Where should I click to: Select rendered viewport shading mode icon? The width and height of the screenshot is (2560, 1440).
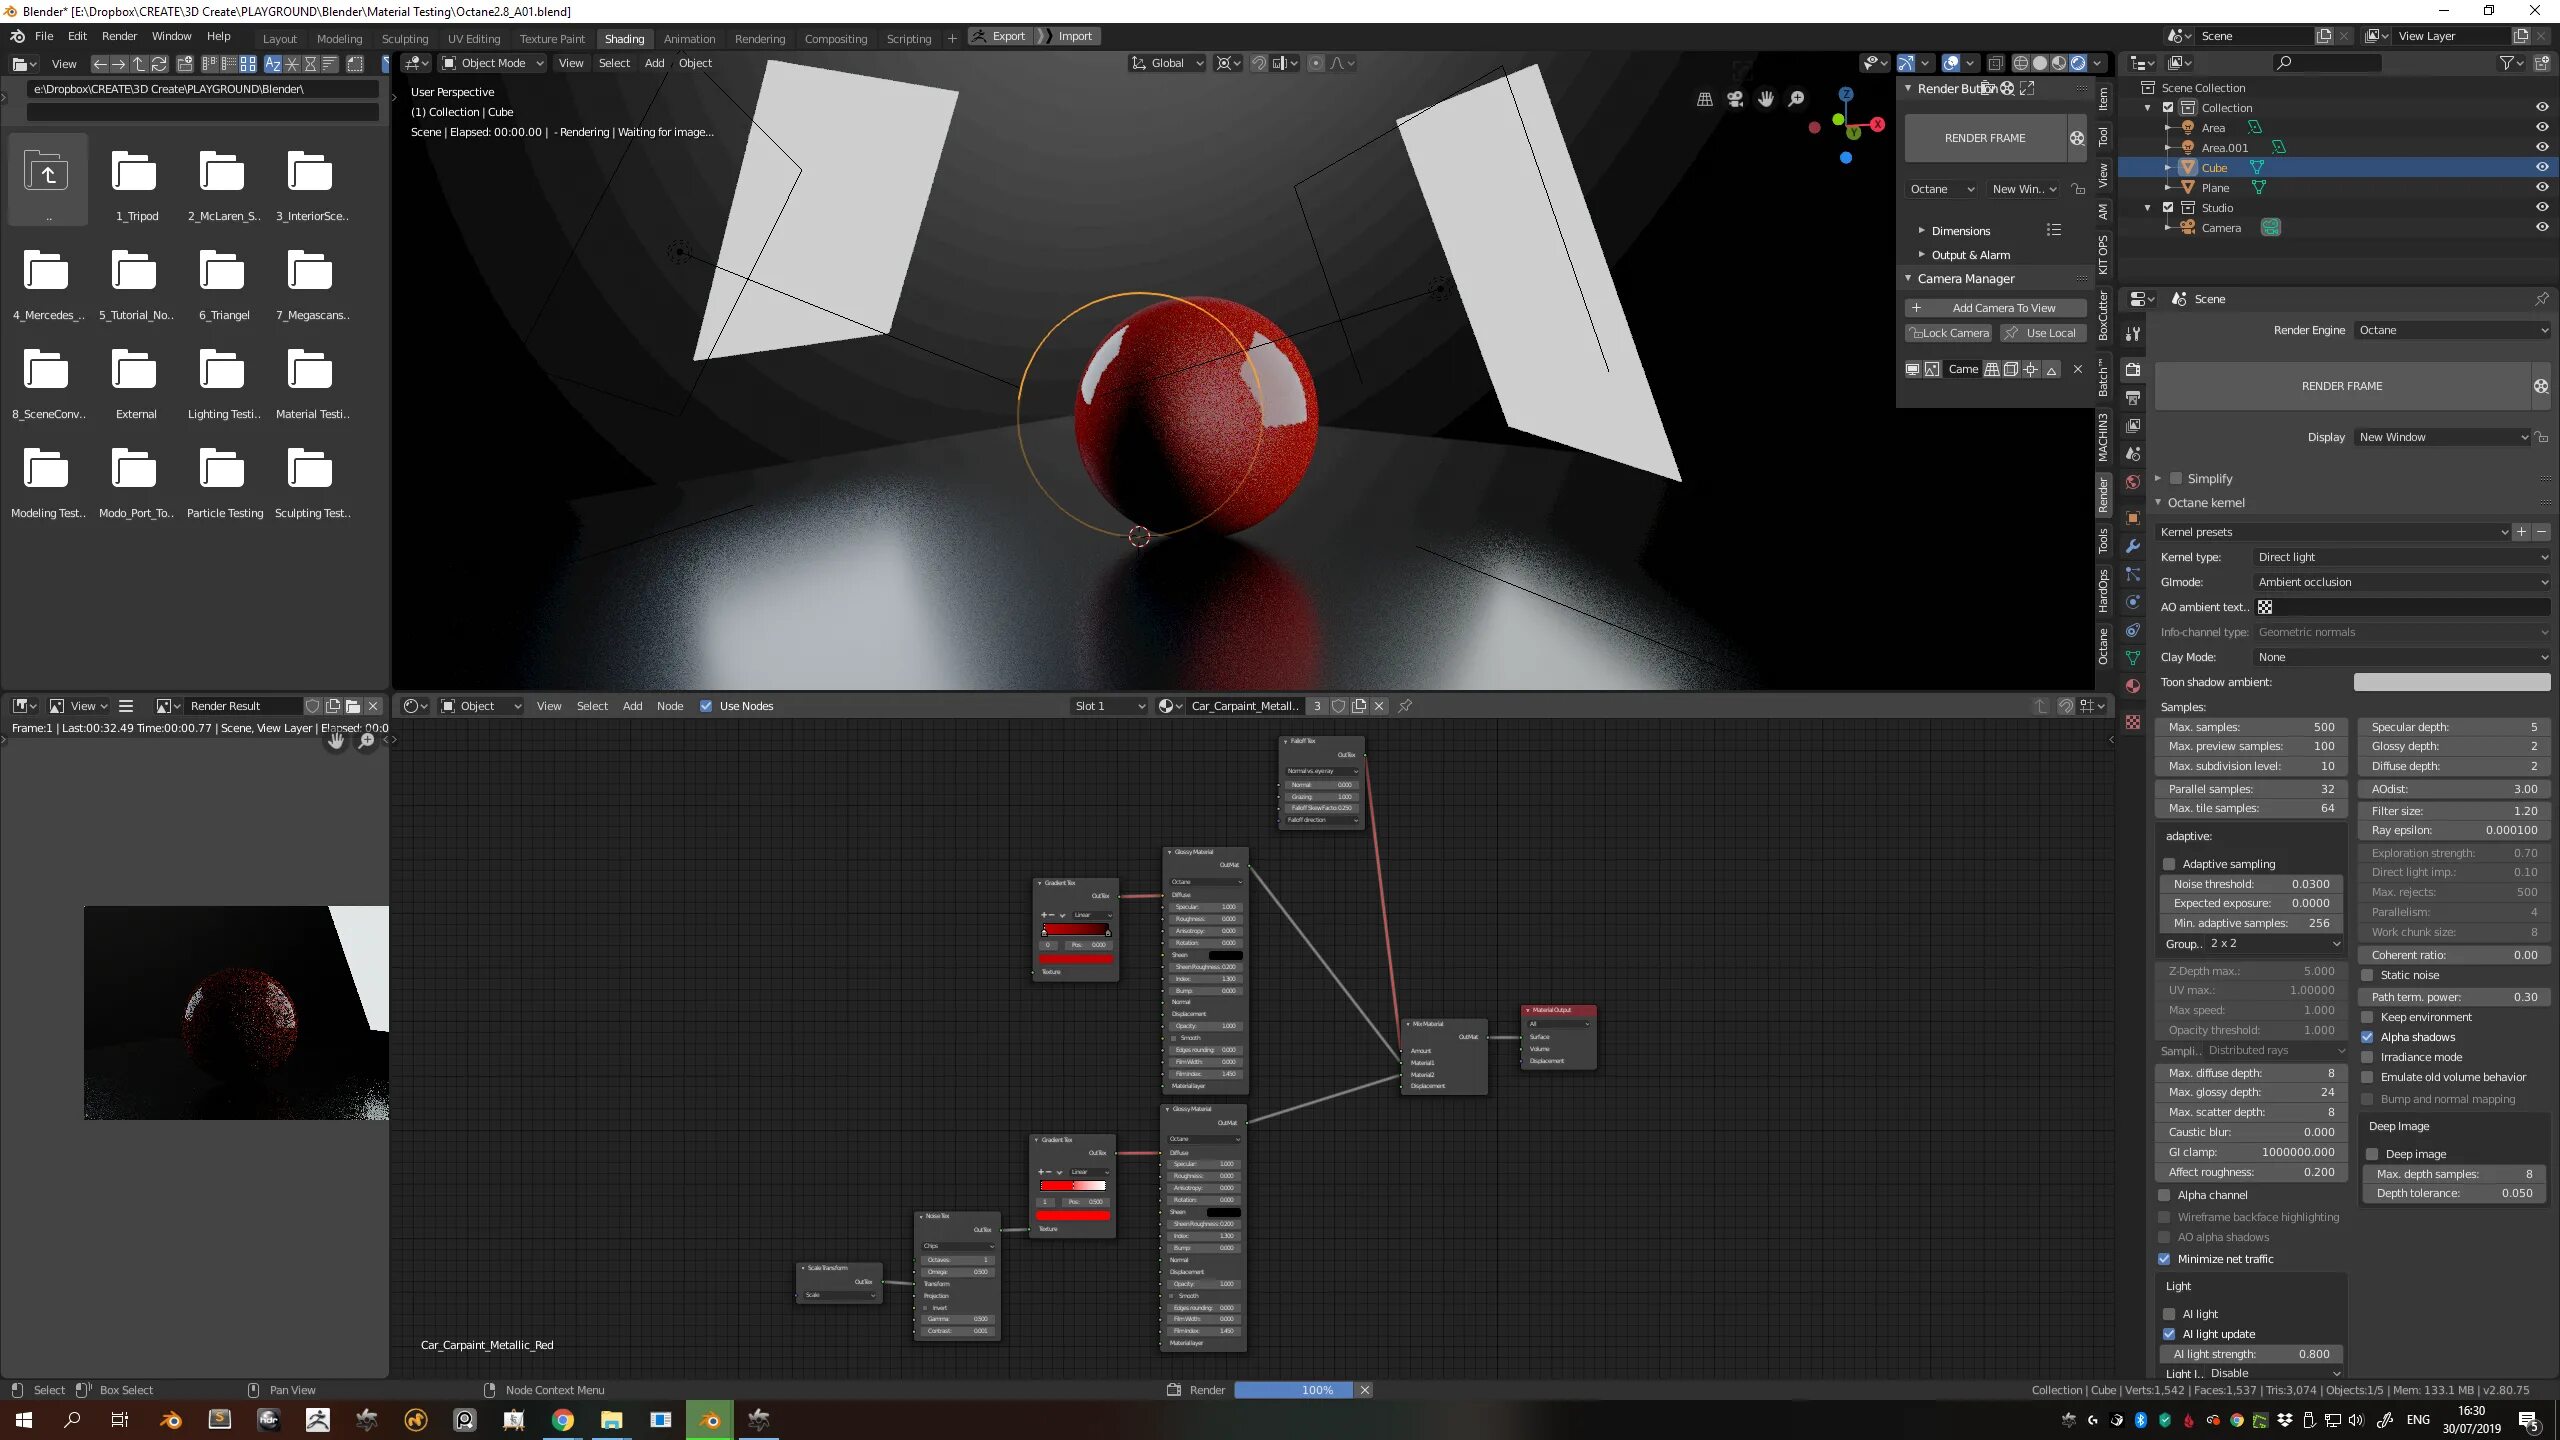(x=2078, y=63)
